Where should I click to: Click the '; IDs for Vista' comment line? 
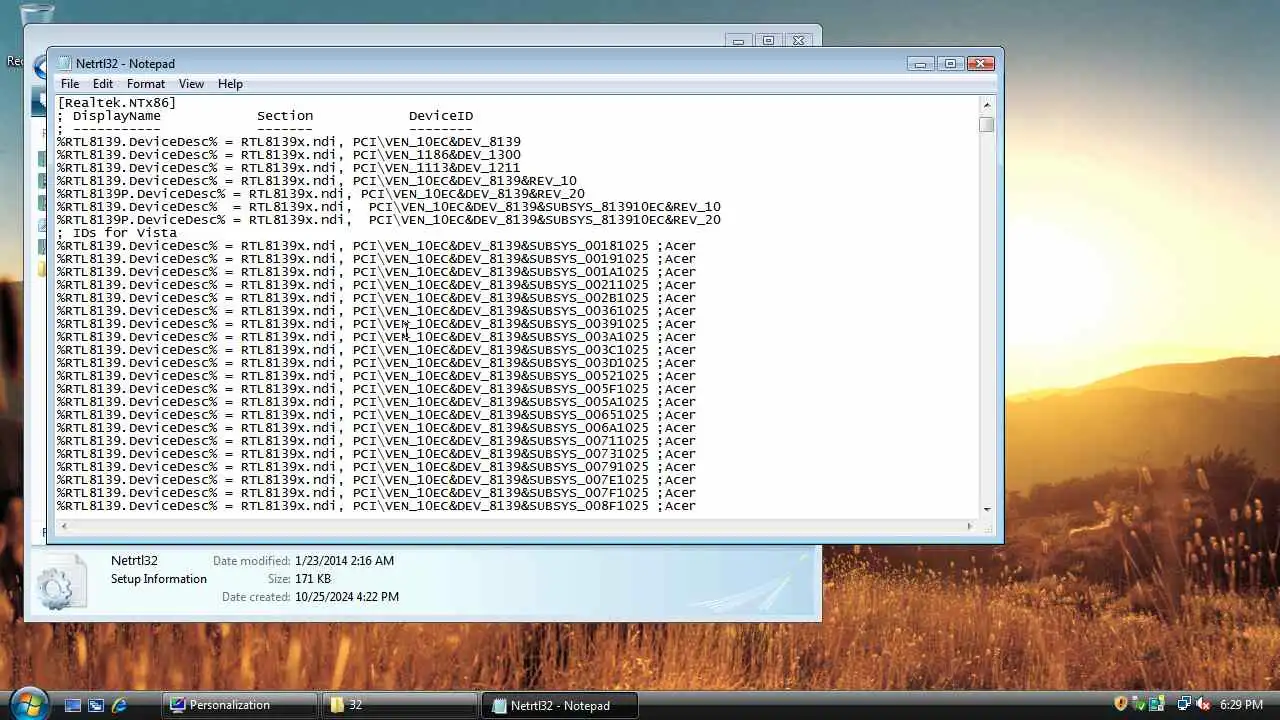(x=117, y=233)
